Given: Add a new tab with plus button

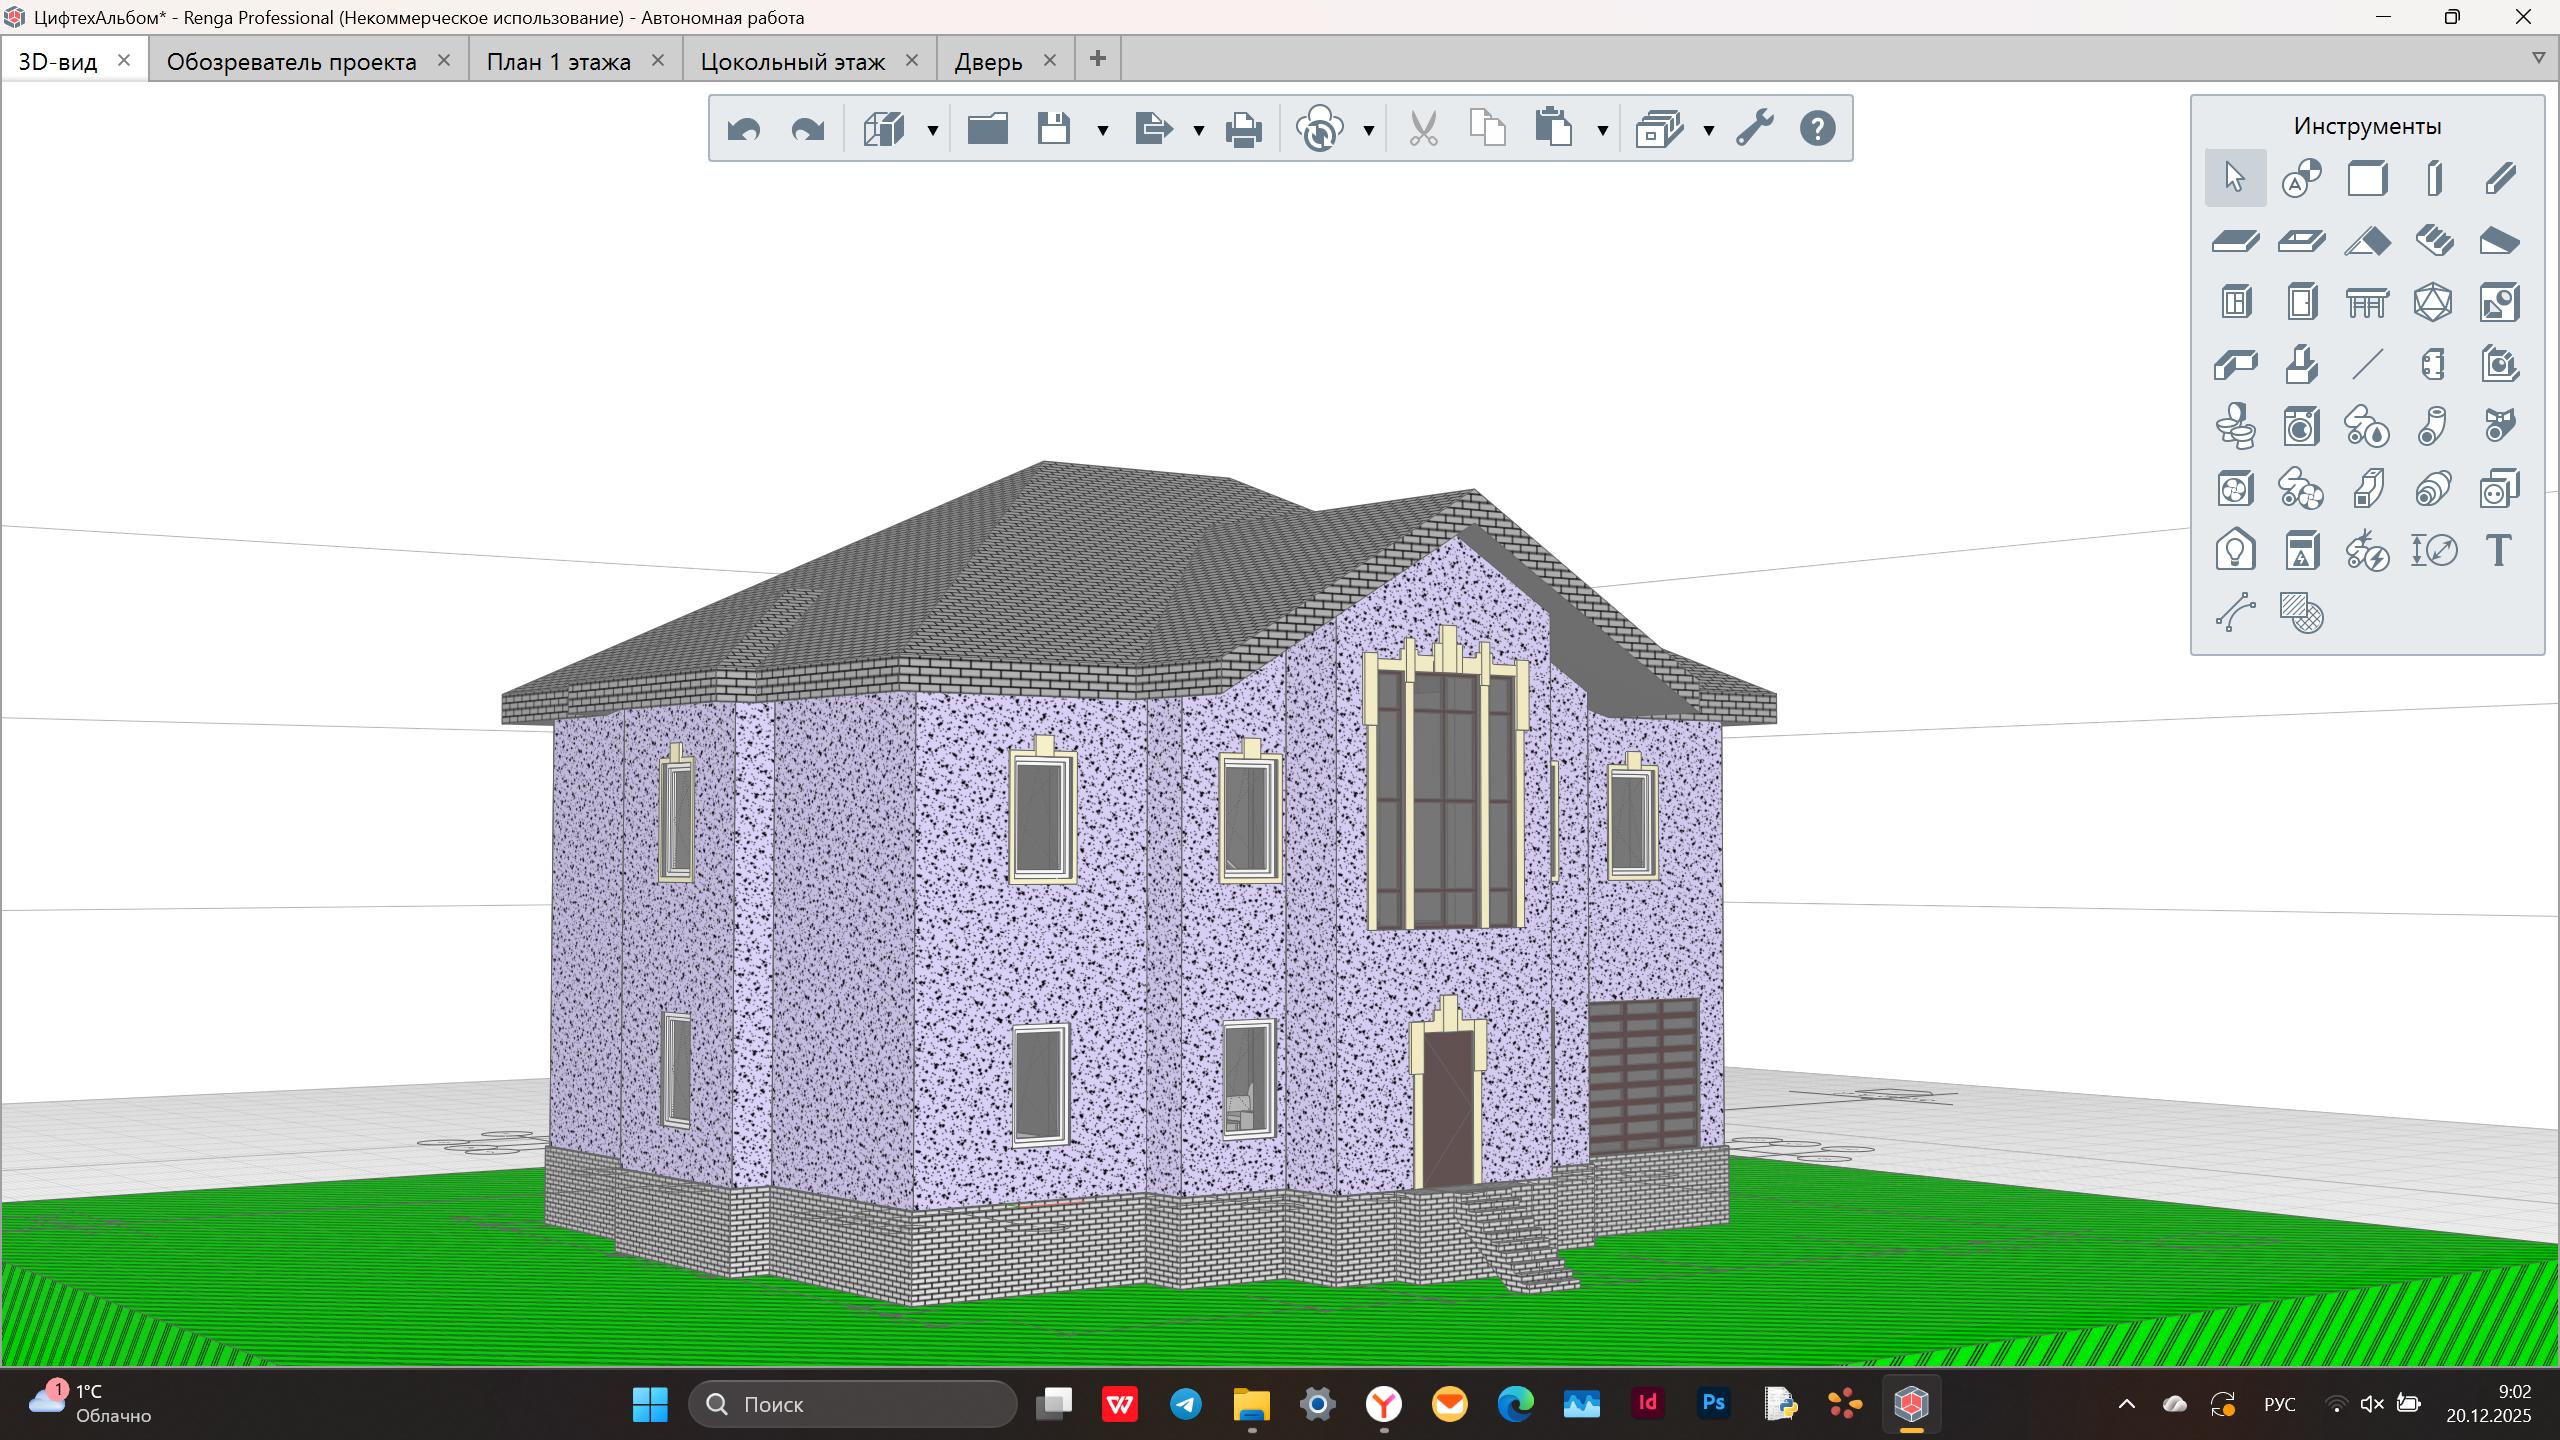Looking at the screenshot, I should (1097, 59).
